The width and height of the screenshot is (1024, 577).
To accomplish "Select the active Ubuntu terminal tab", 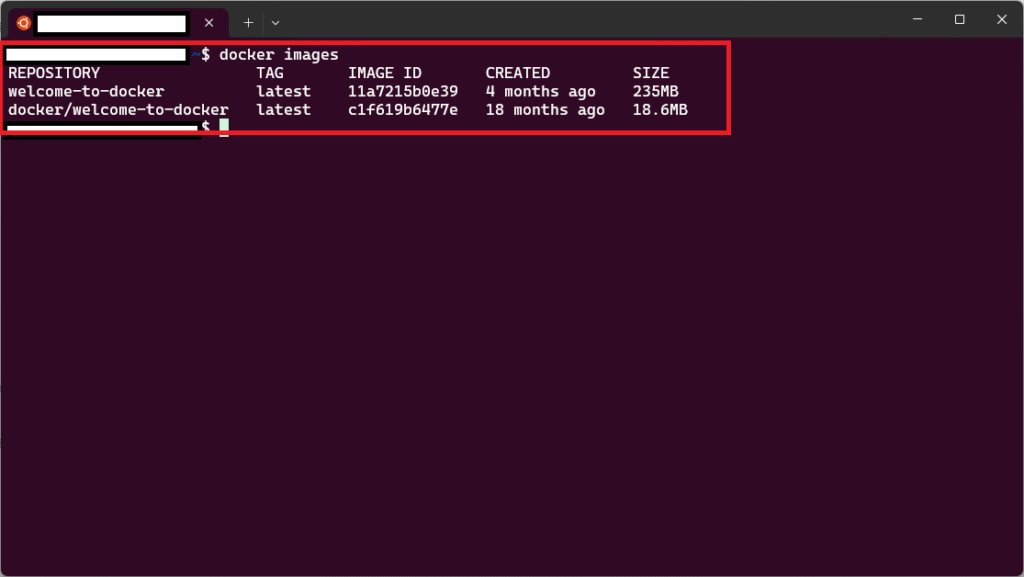I will point(118,23).
